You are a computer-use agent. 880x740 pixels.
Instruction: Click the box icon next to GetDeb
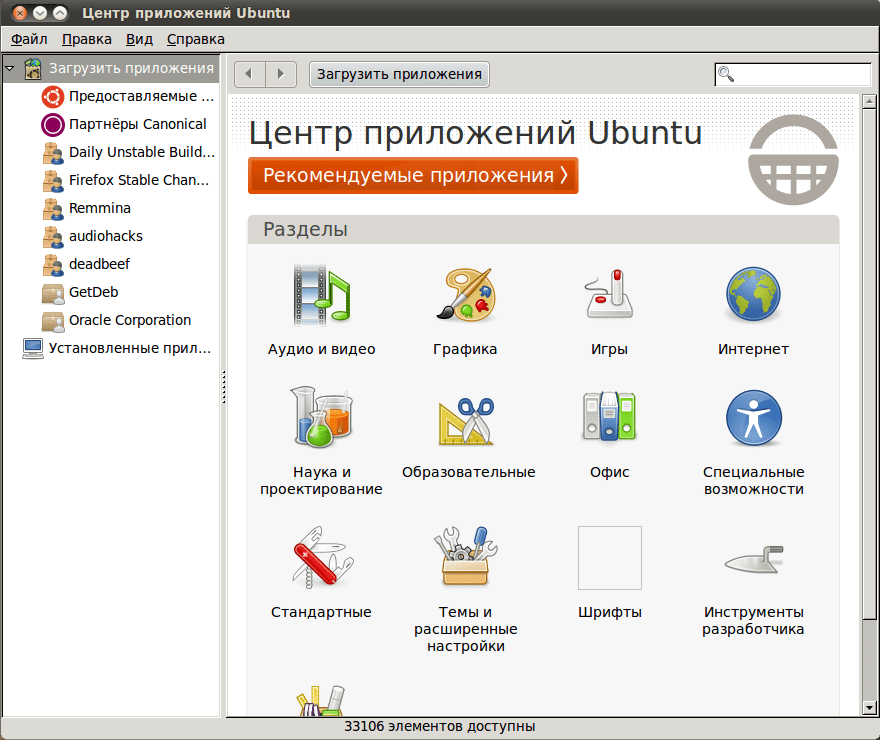53,293
